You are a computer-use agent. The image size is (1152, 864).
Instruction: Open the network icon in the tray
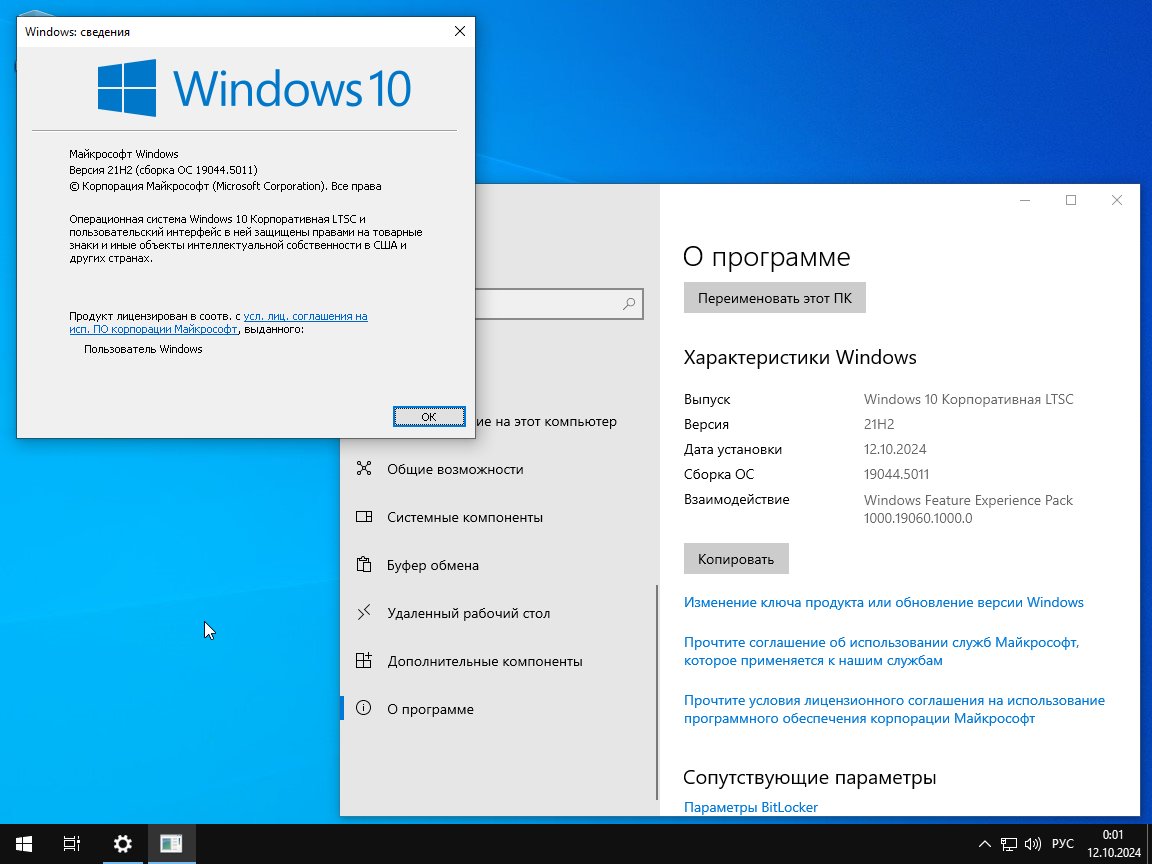click(x=1009, y=844)
